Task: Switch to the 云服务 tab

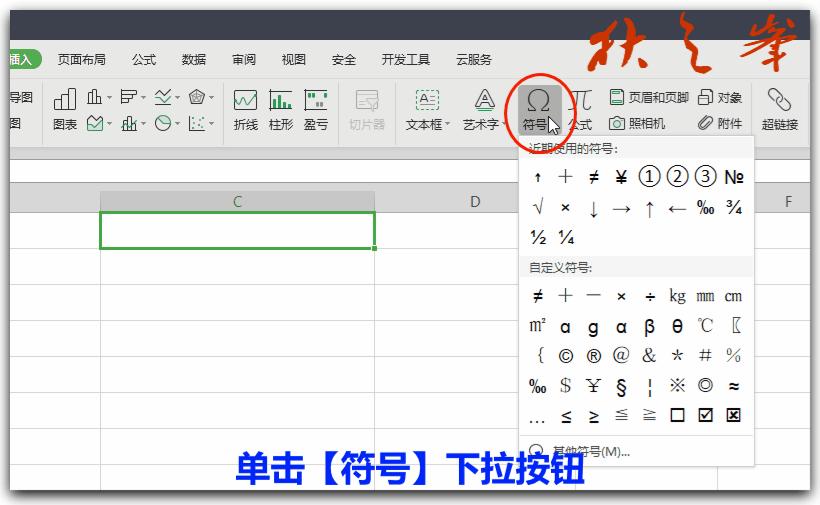Action: pyautogui.click(x=474, y=60)
